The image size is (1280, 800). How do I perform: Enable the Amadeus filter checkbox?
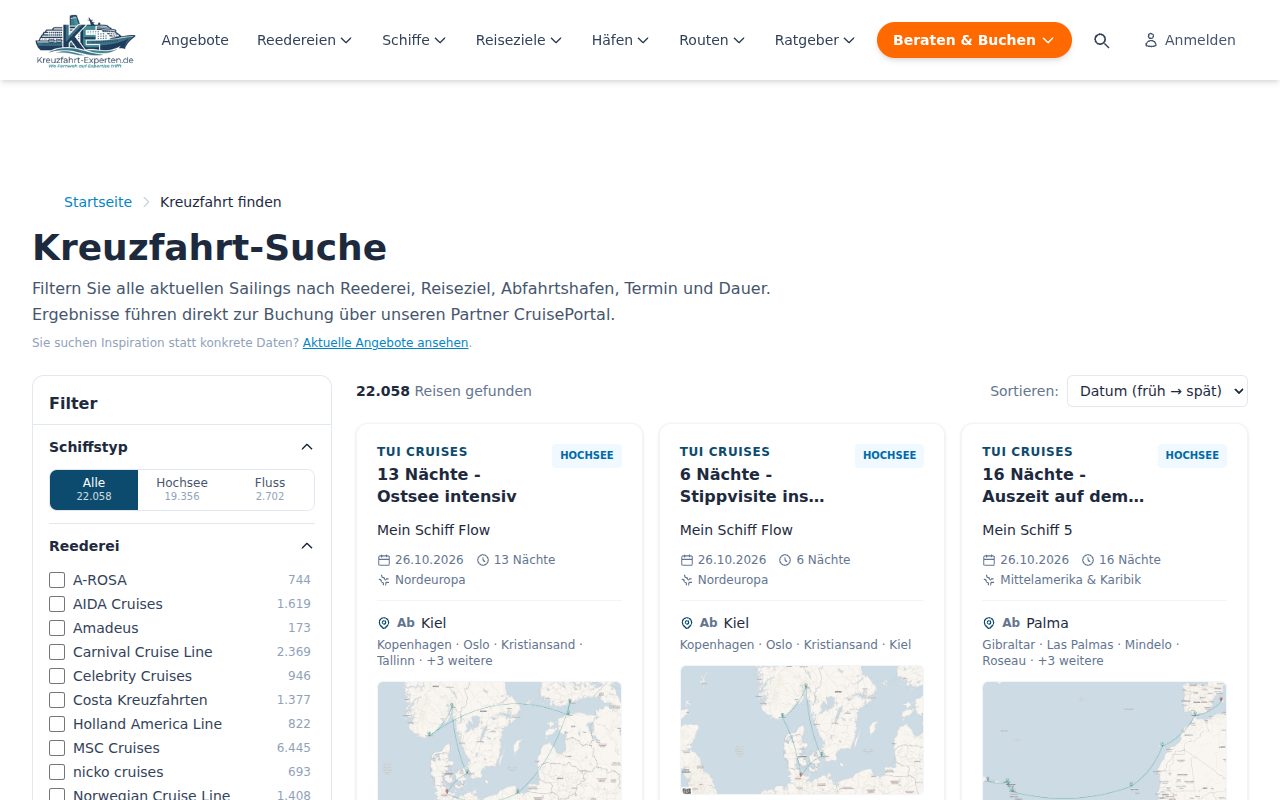57,628
